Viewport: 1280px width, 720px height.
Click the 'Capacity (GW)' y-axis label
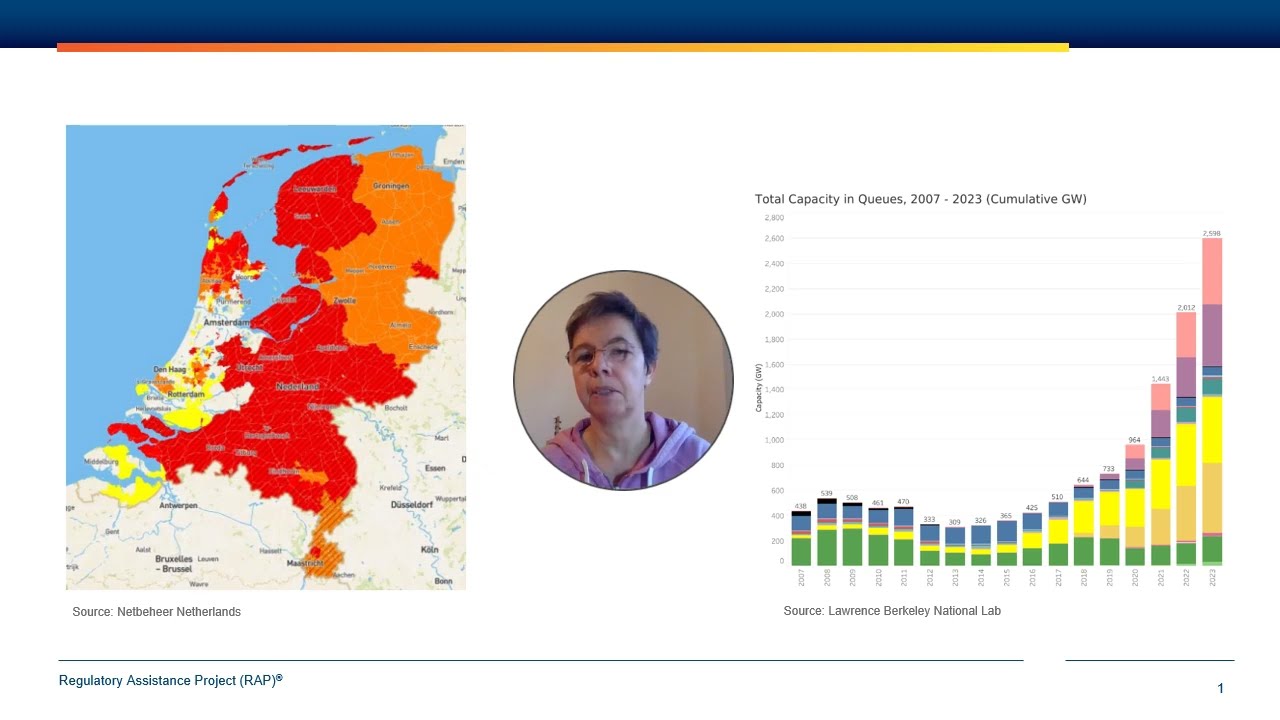[x=759, y=390]
